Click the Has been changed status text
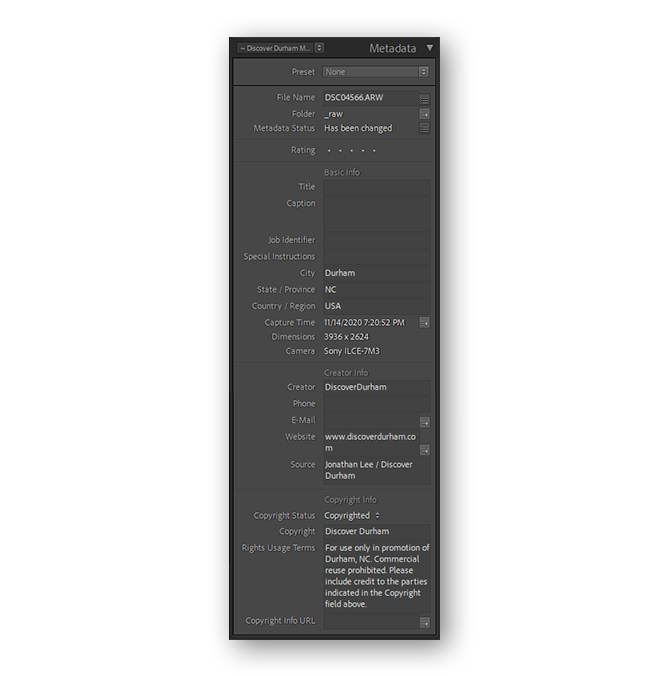This screenshot has width=668, height=676. (358, 128)
